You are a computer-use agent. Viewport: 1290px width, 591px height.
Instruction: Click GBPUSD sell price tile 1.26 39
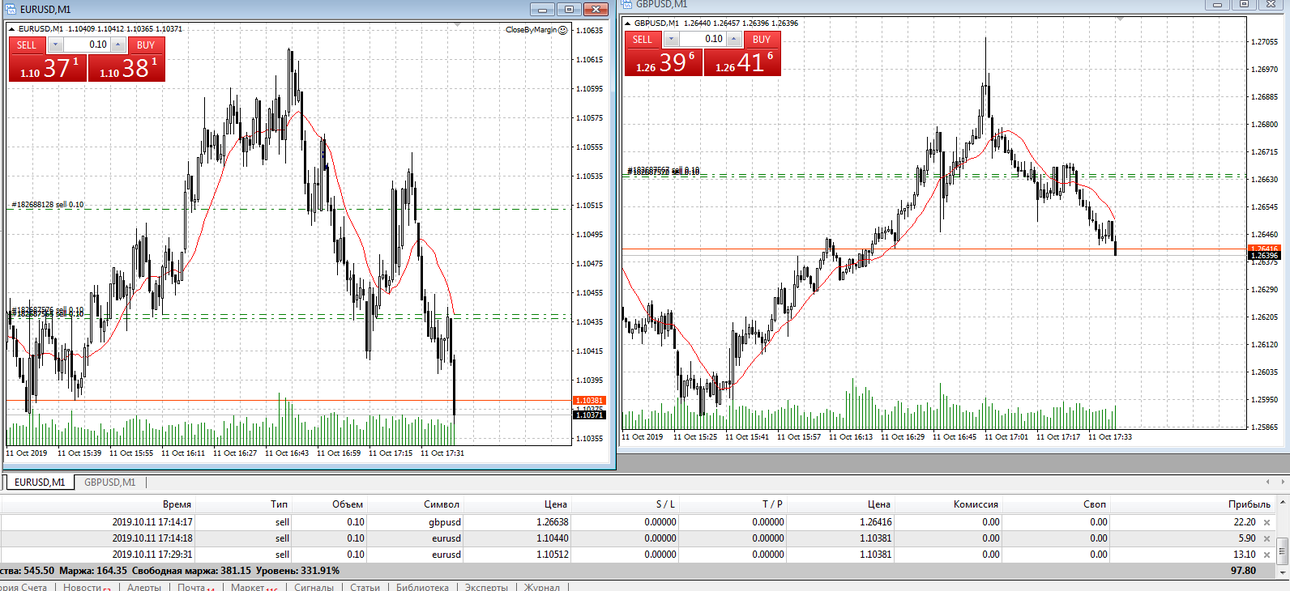[663, 62]
